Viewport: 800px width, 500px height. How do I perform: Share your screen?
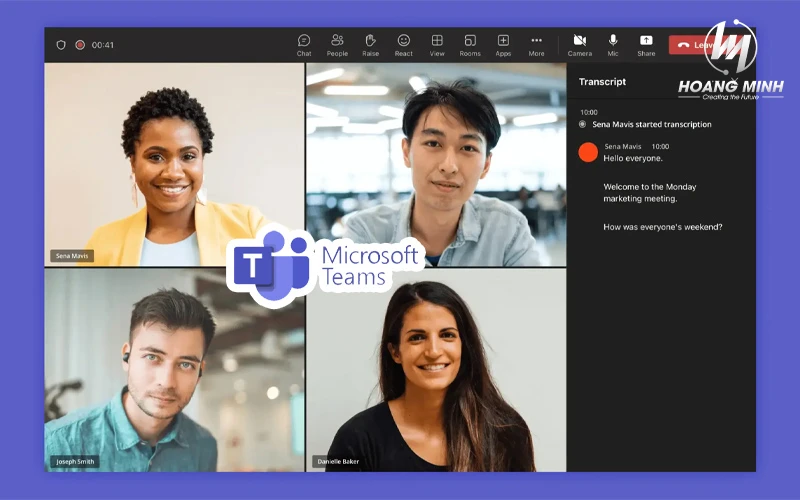tap(646, 45)
